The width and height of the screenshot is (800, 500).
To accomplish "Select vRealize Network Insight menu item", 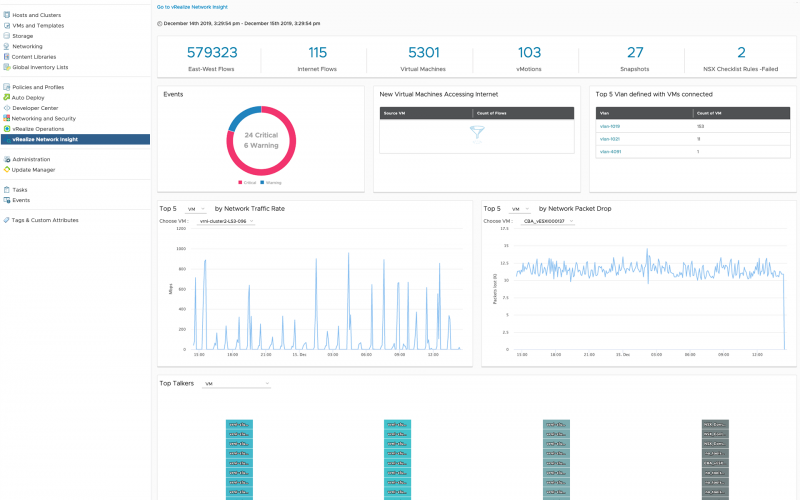I will 76,139.
